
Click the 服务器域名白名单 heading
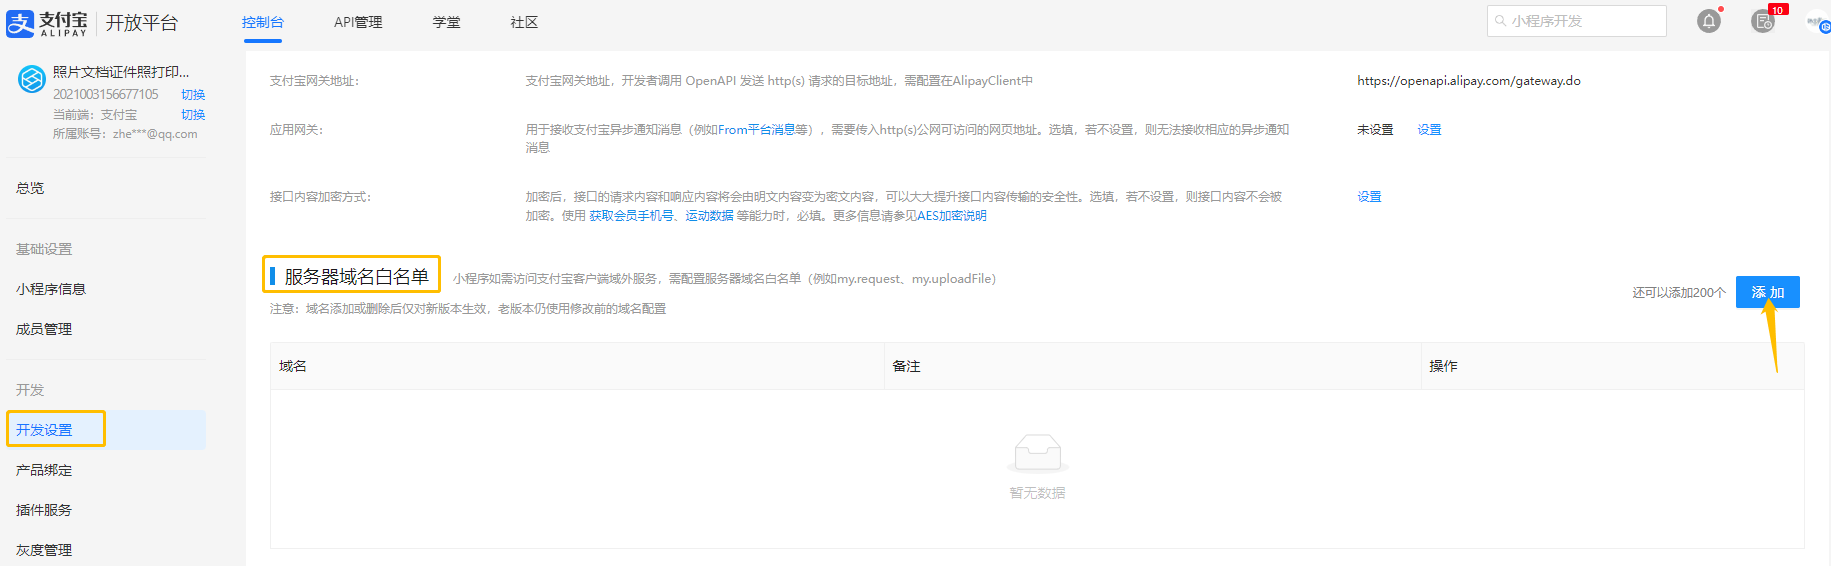(x=356, y=277)
